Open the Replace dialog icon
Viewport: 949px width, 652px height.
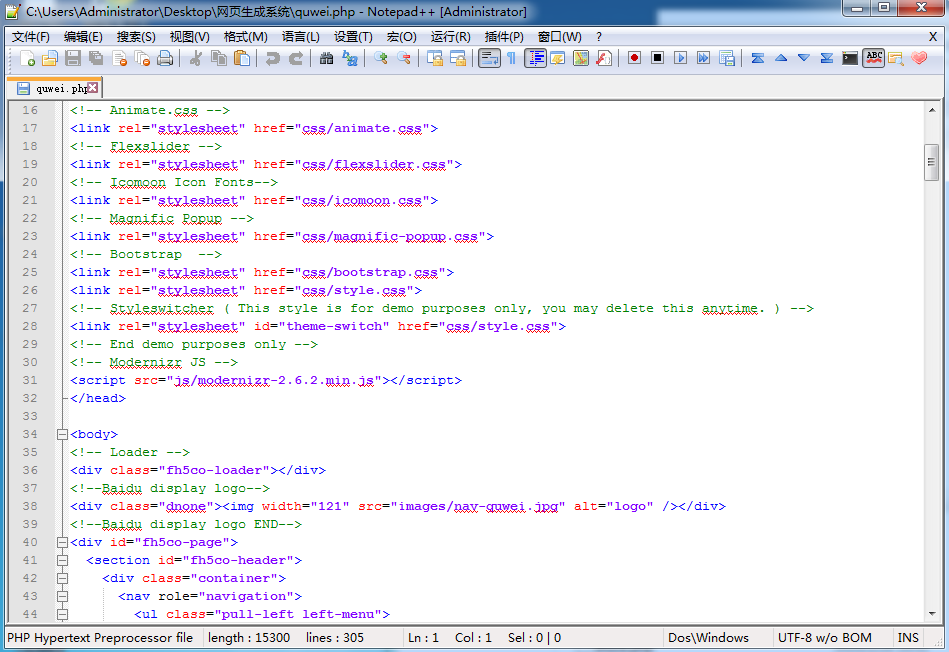pos(349,58)
